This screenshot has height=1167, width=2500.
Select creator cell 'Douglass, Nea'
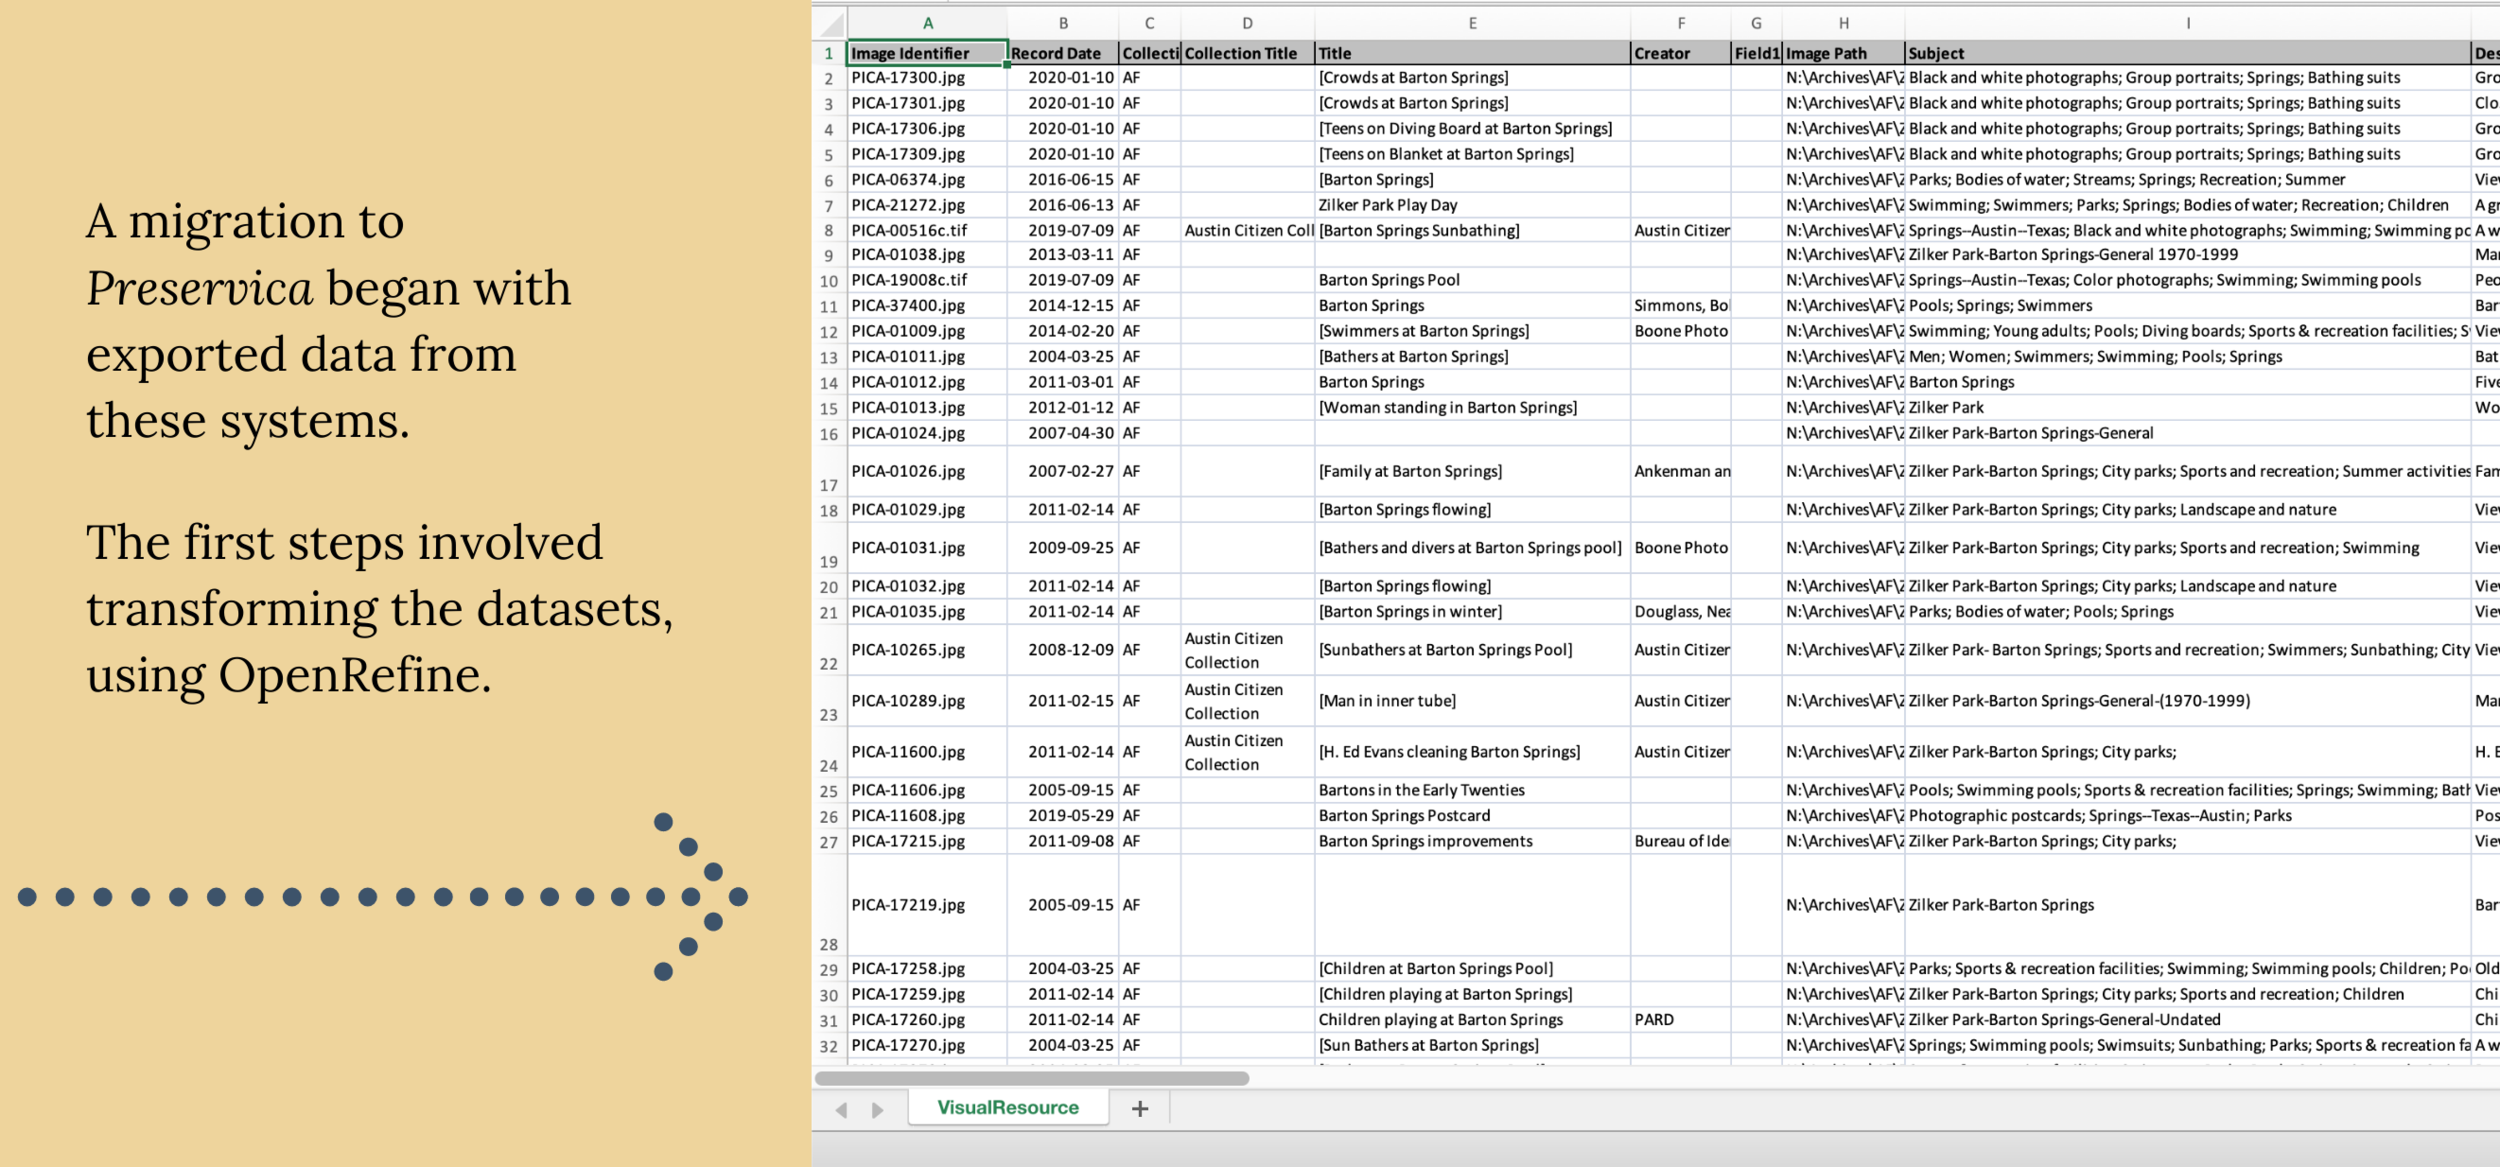[x=1680, y=612]
